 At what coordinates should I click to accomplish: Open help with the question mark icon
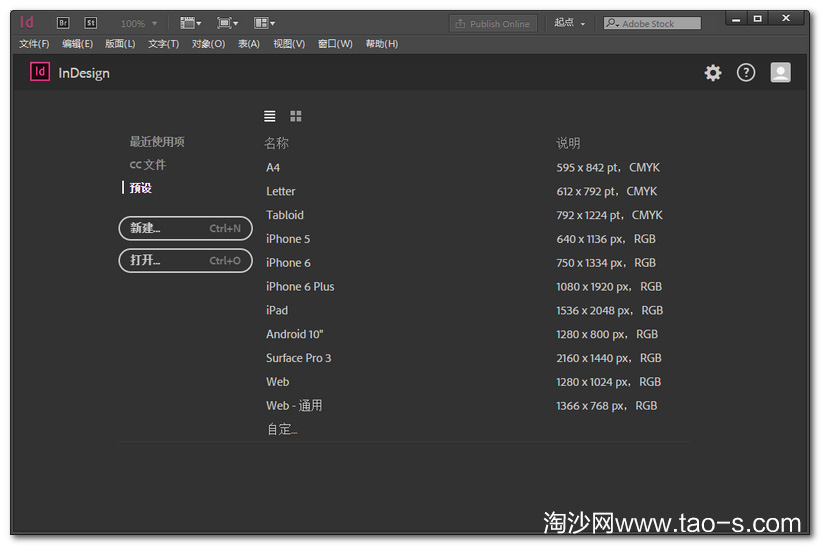pyautogui.click(x=746, y=73)
